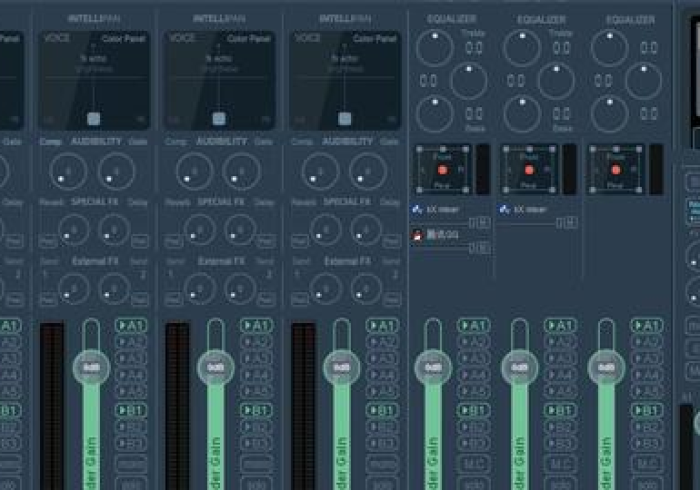Toggle the B1 bus on the rightmost INTELLIPAN strip
Screen dimensions: 700x490
point(381,410)
